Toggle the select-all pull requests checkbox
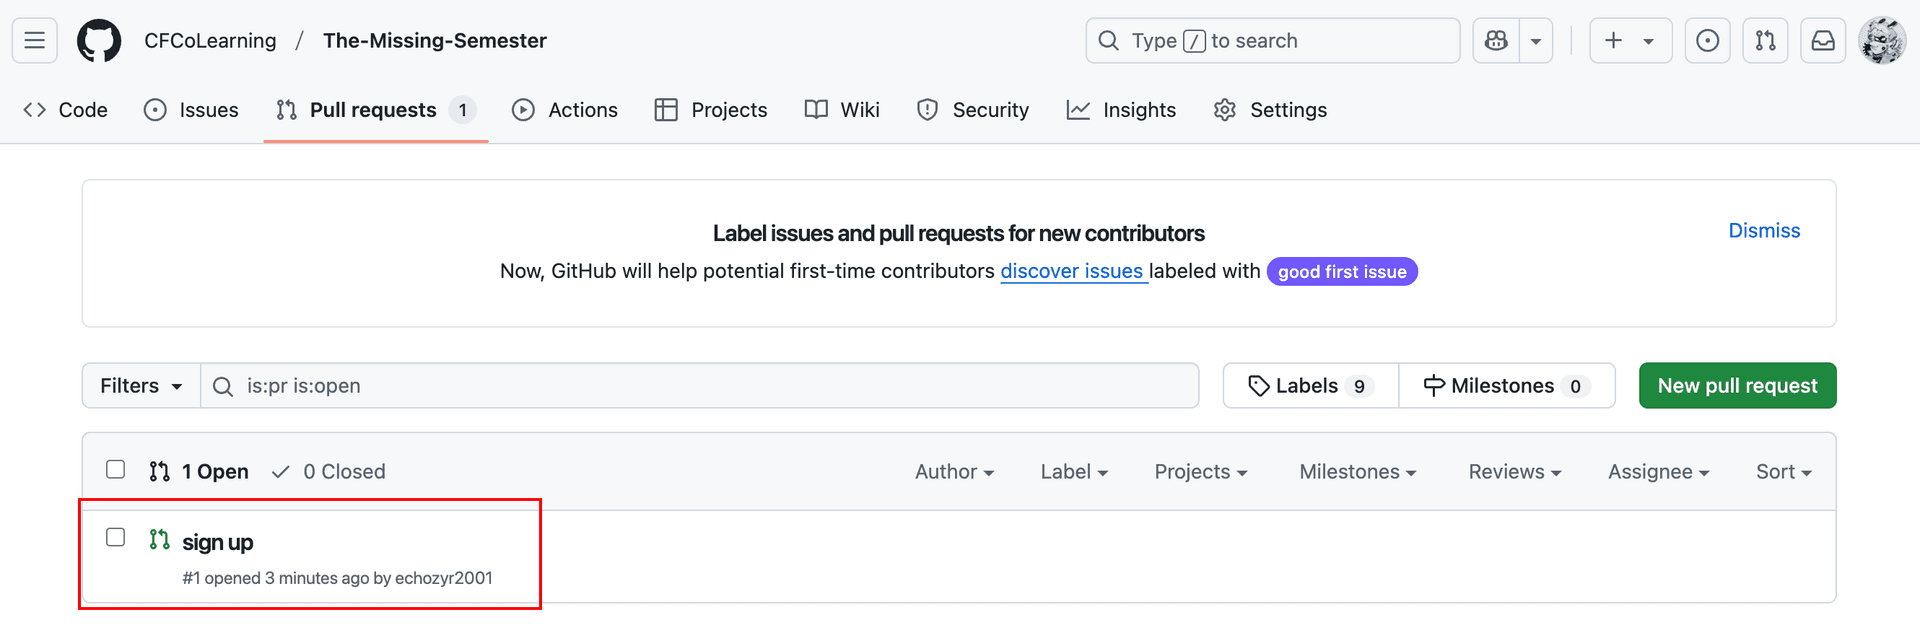This screenshot has width=1920, height=628. [116, 470]
